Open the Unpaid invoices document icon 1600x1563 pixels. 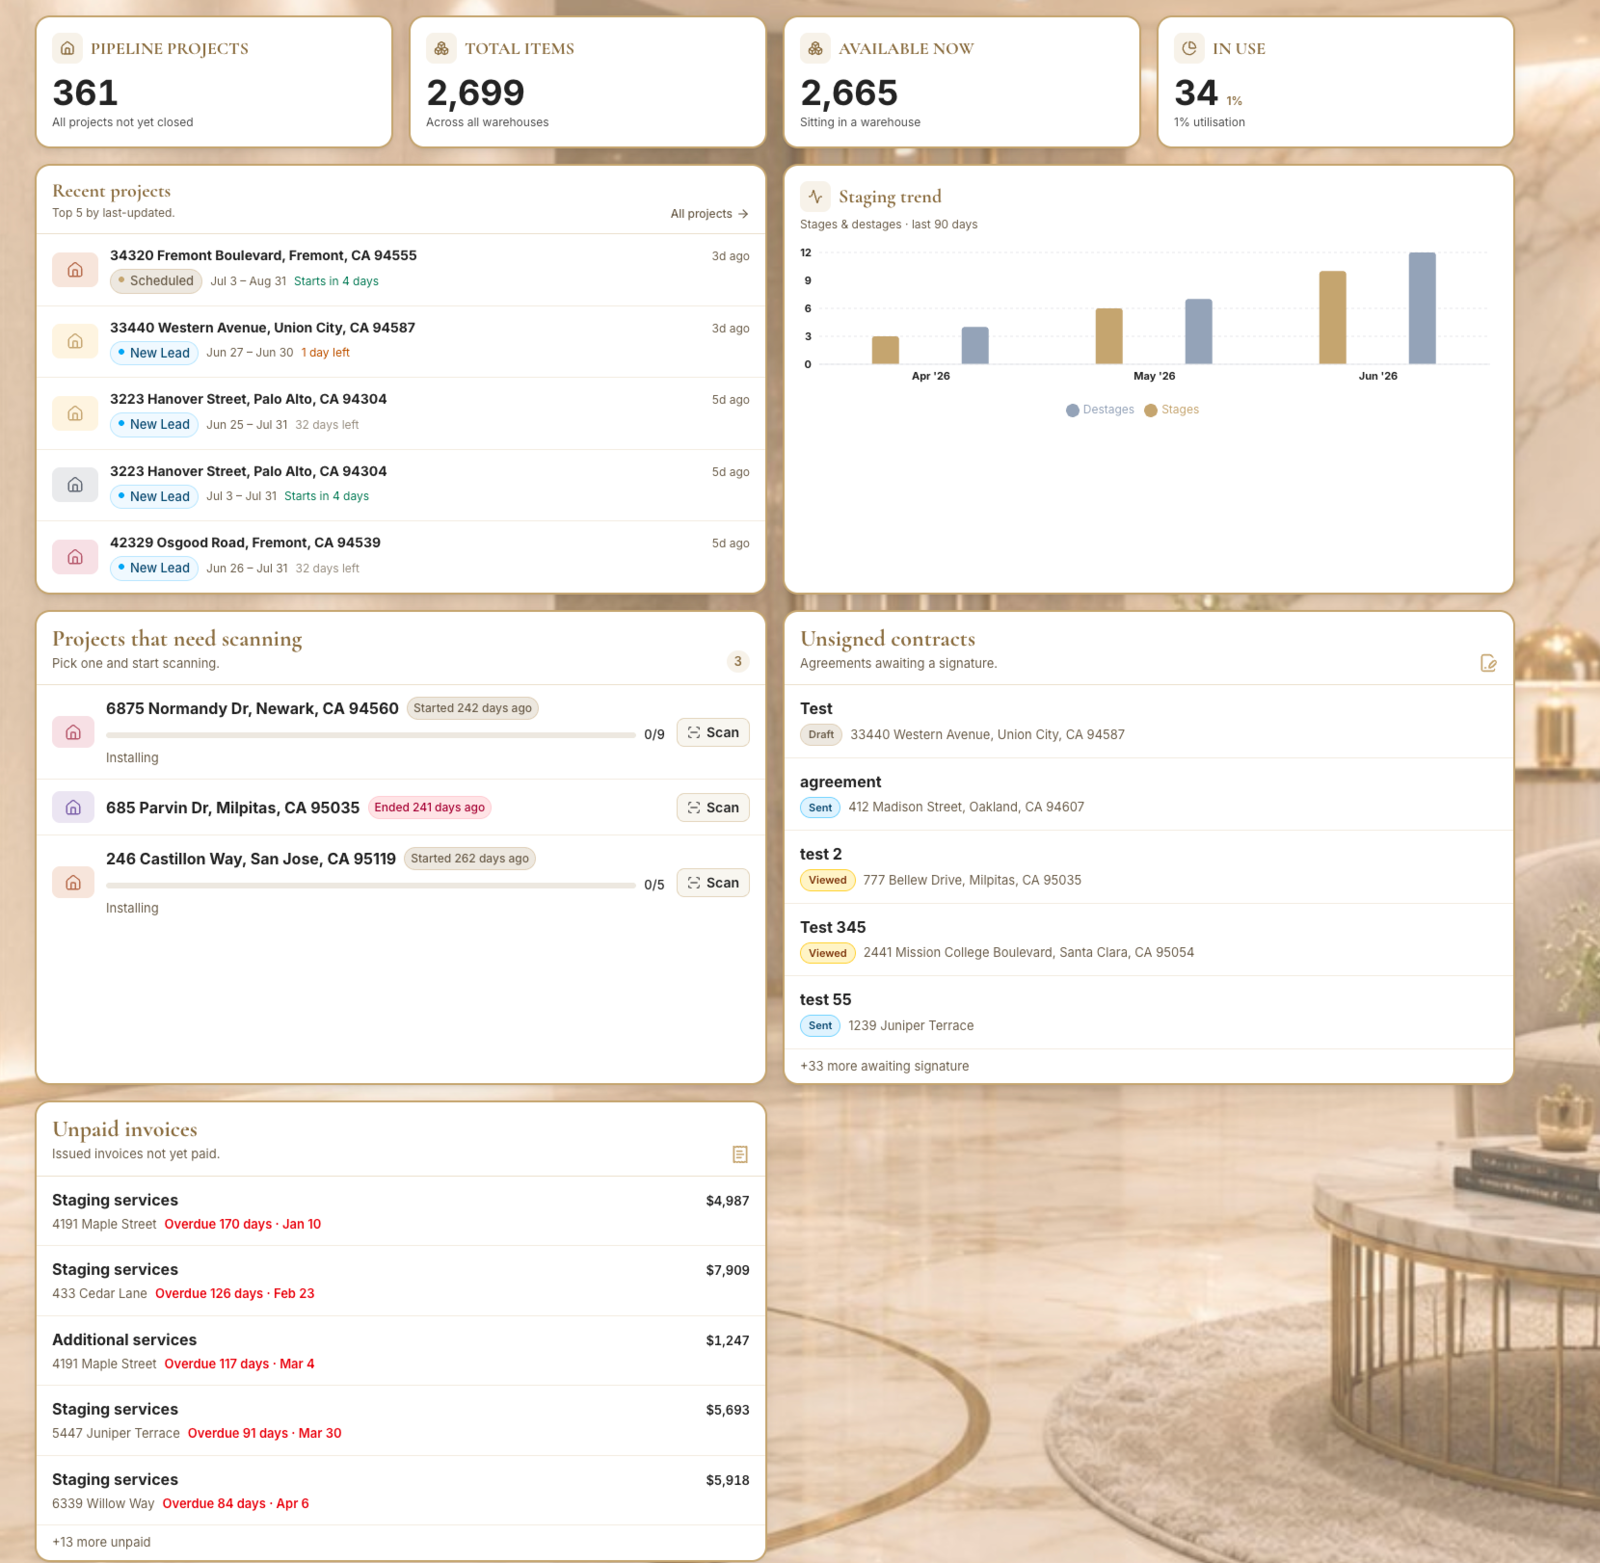coord(740,1154)
